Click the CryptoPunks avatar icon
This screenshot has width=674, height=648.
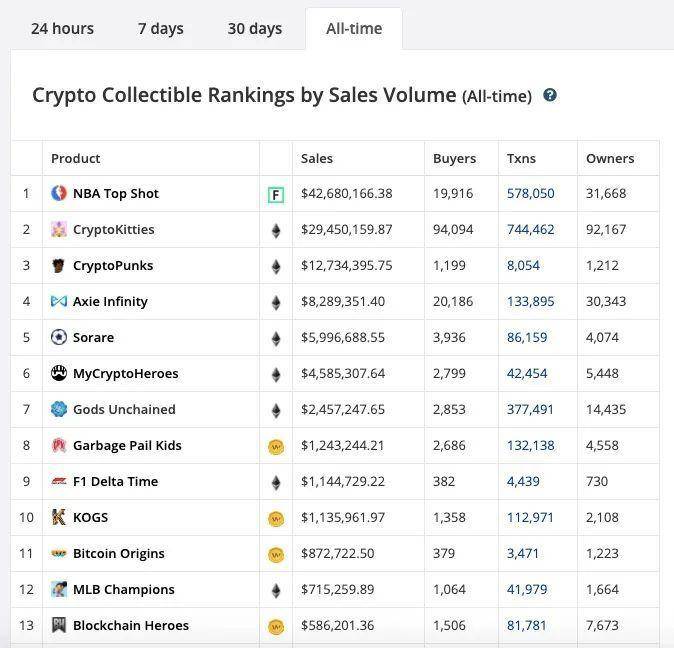(59, 266)
